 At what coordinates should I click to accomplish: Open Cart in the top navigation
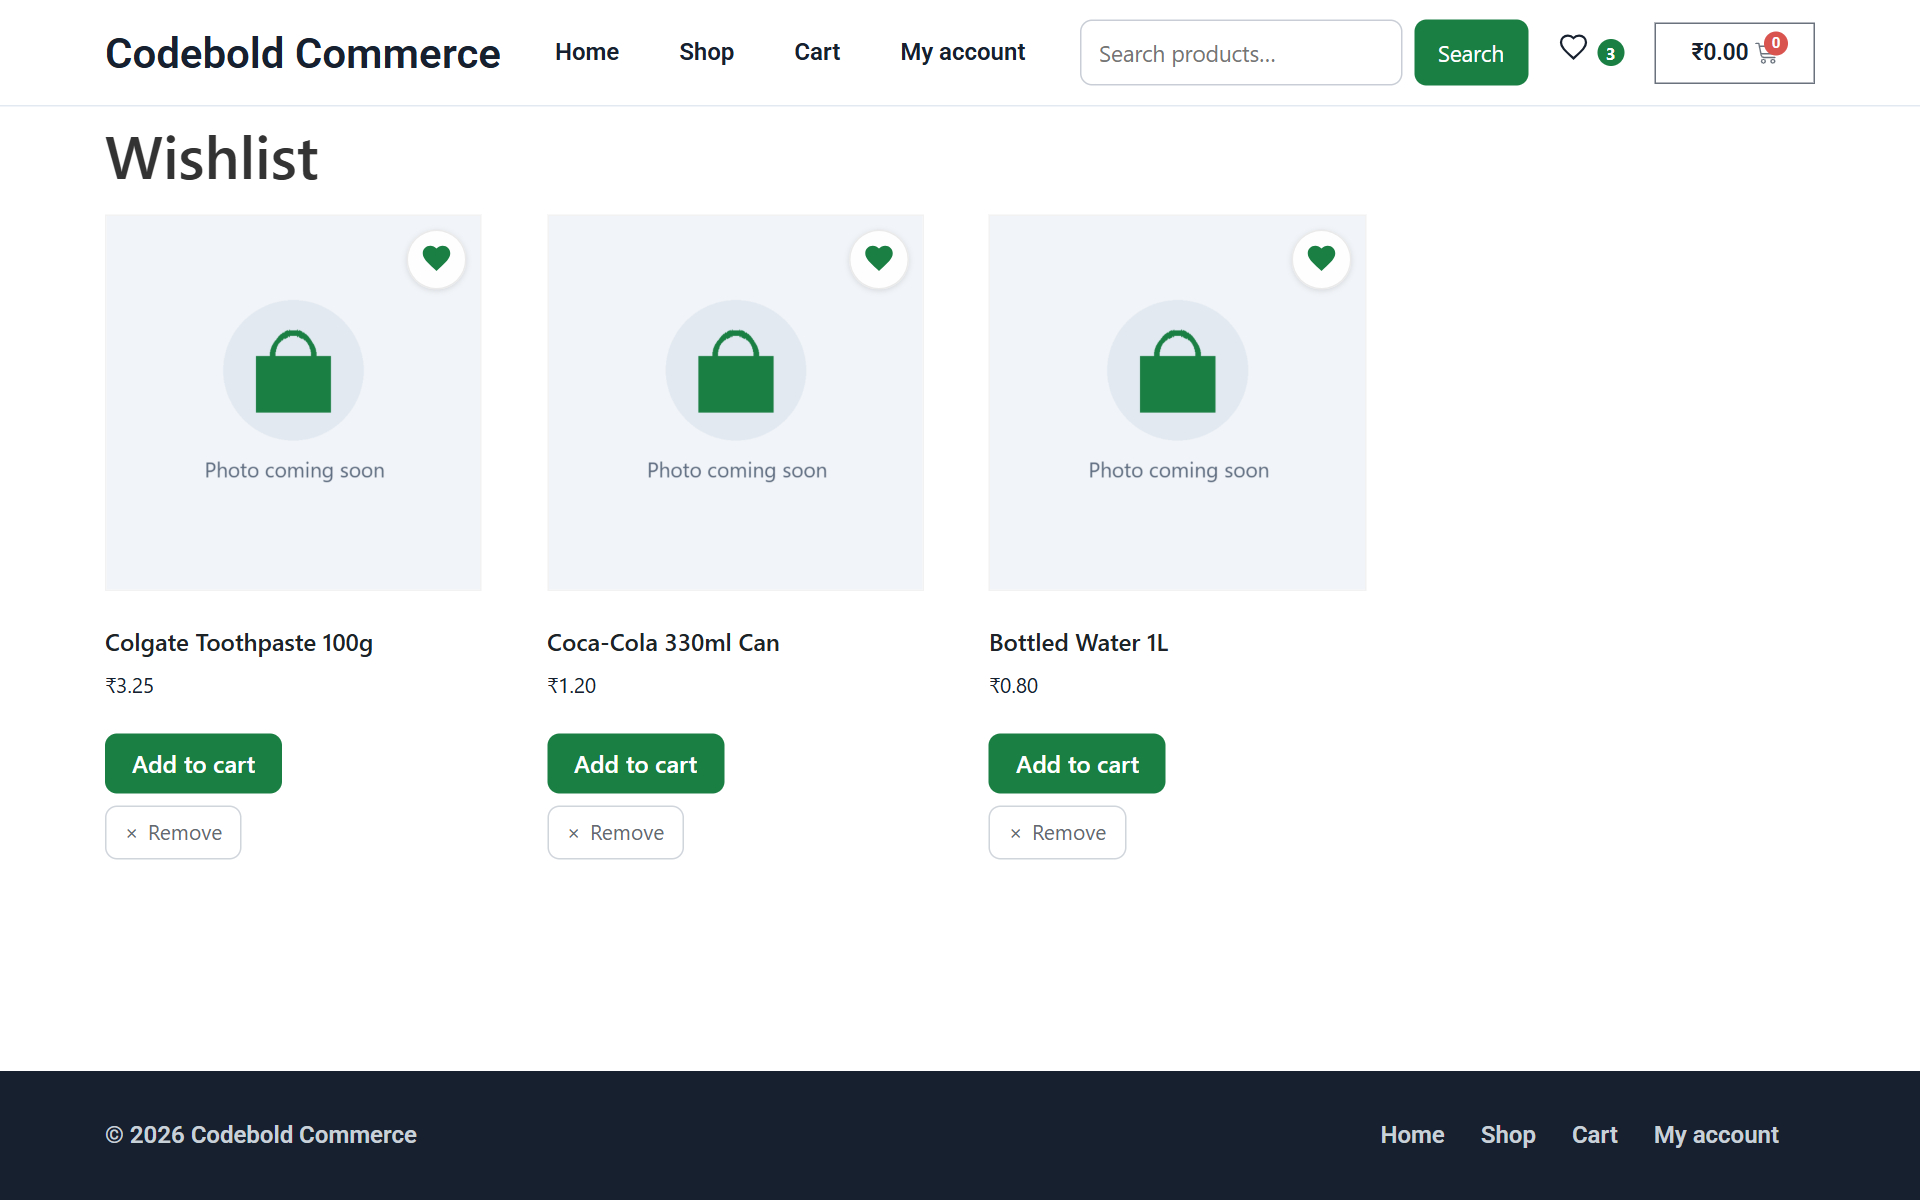click(x=817, y=52)
